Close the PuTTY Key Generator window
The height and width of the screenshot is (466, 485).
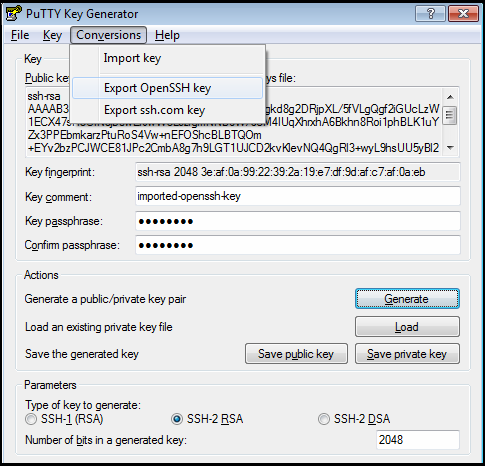click(x=463, y=14)
